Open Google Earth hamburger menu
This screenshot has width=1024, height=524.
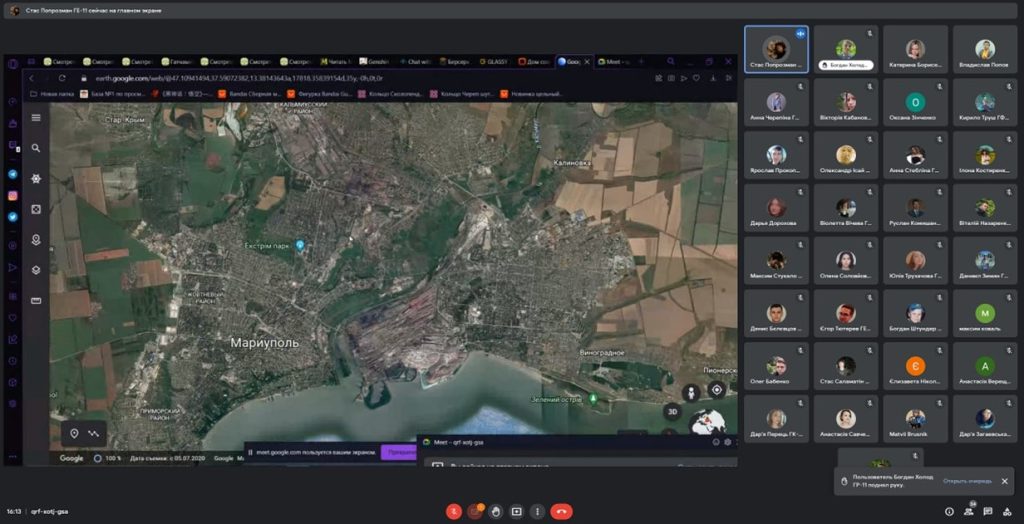(x=36, y=117)
